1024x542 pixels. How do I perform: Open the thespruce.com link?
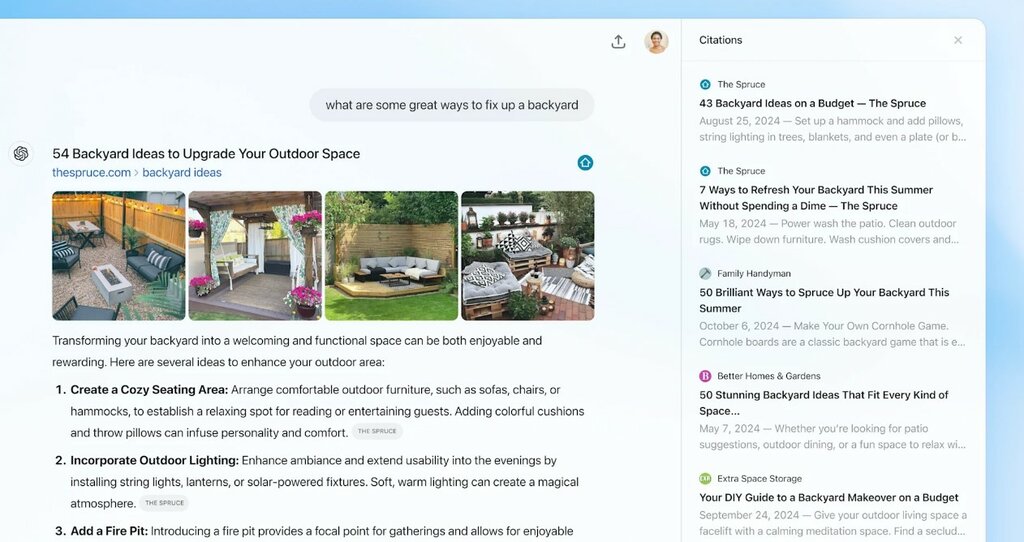pyautogui.click(x=91, y=172)
